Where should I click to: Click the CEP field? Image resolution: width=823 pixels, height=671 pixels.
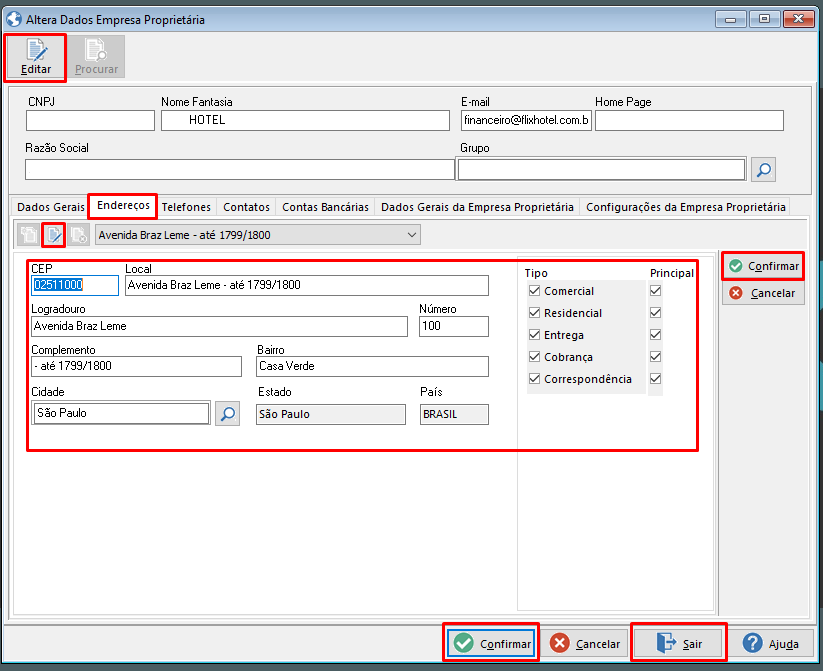point(75,285)
